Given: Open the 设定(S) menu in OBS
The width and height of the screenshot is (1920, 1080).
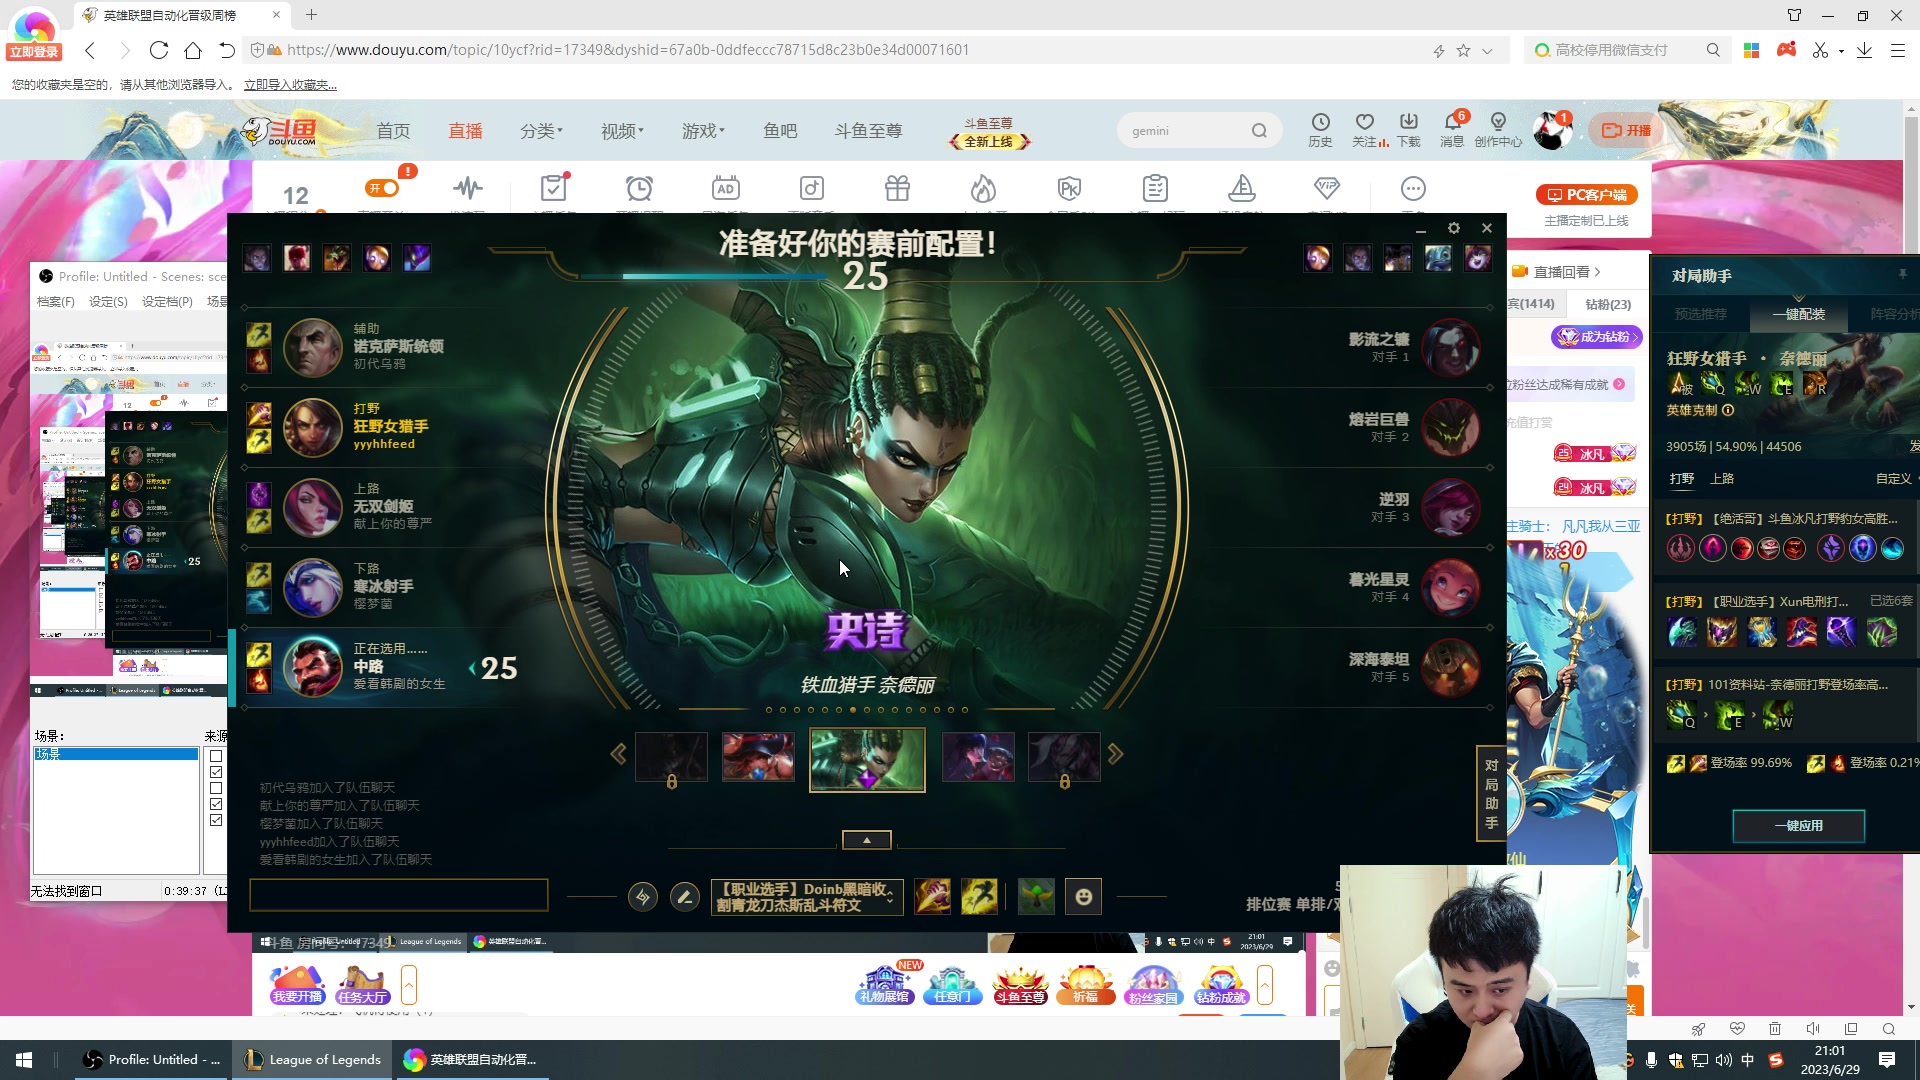Looking at the screenshot, I should click(108, 301).
